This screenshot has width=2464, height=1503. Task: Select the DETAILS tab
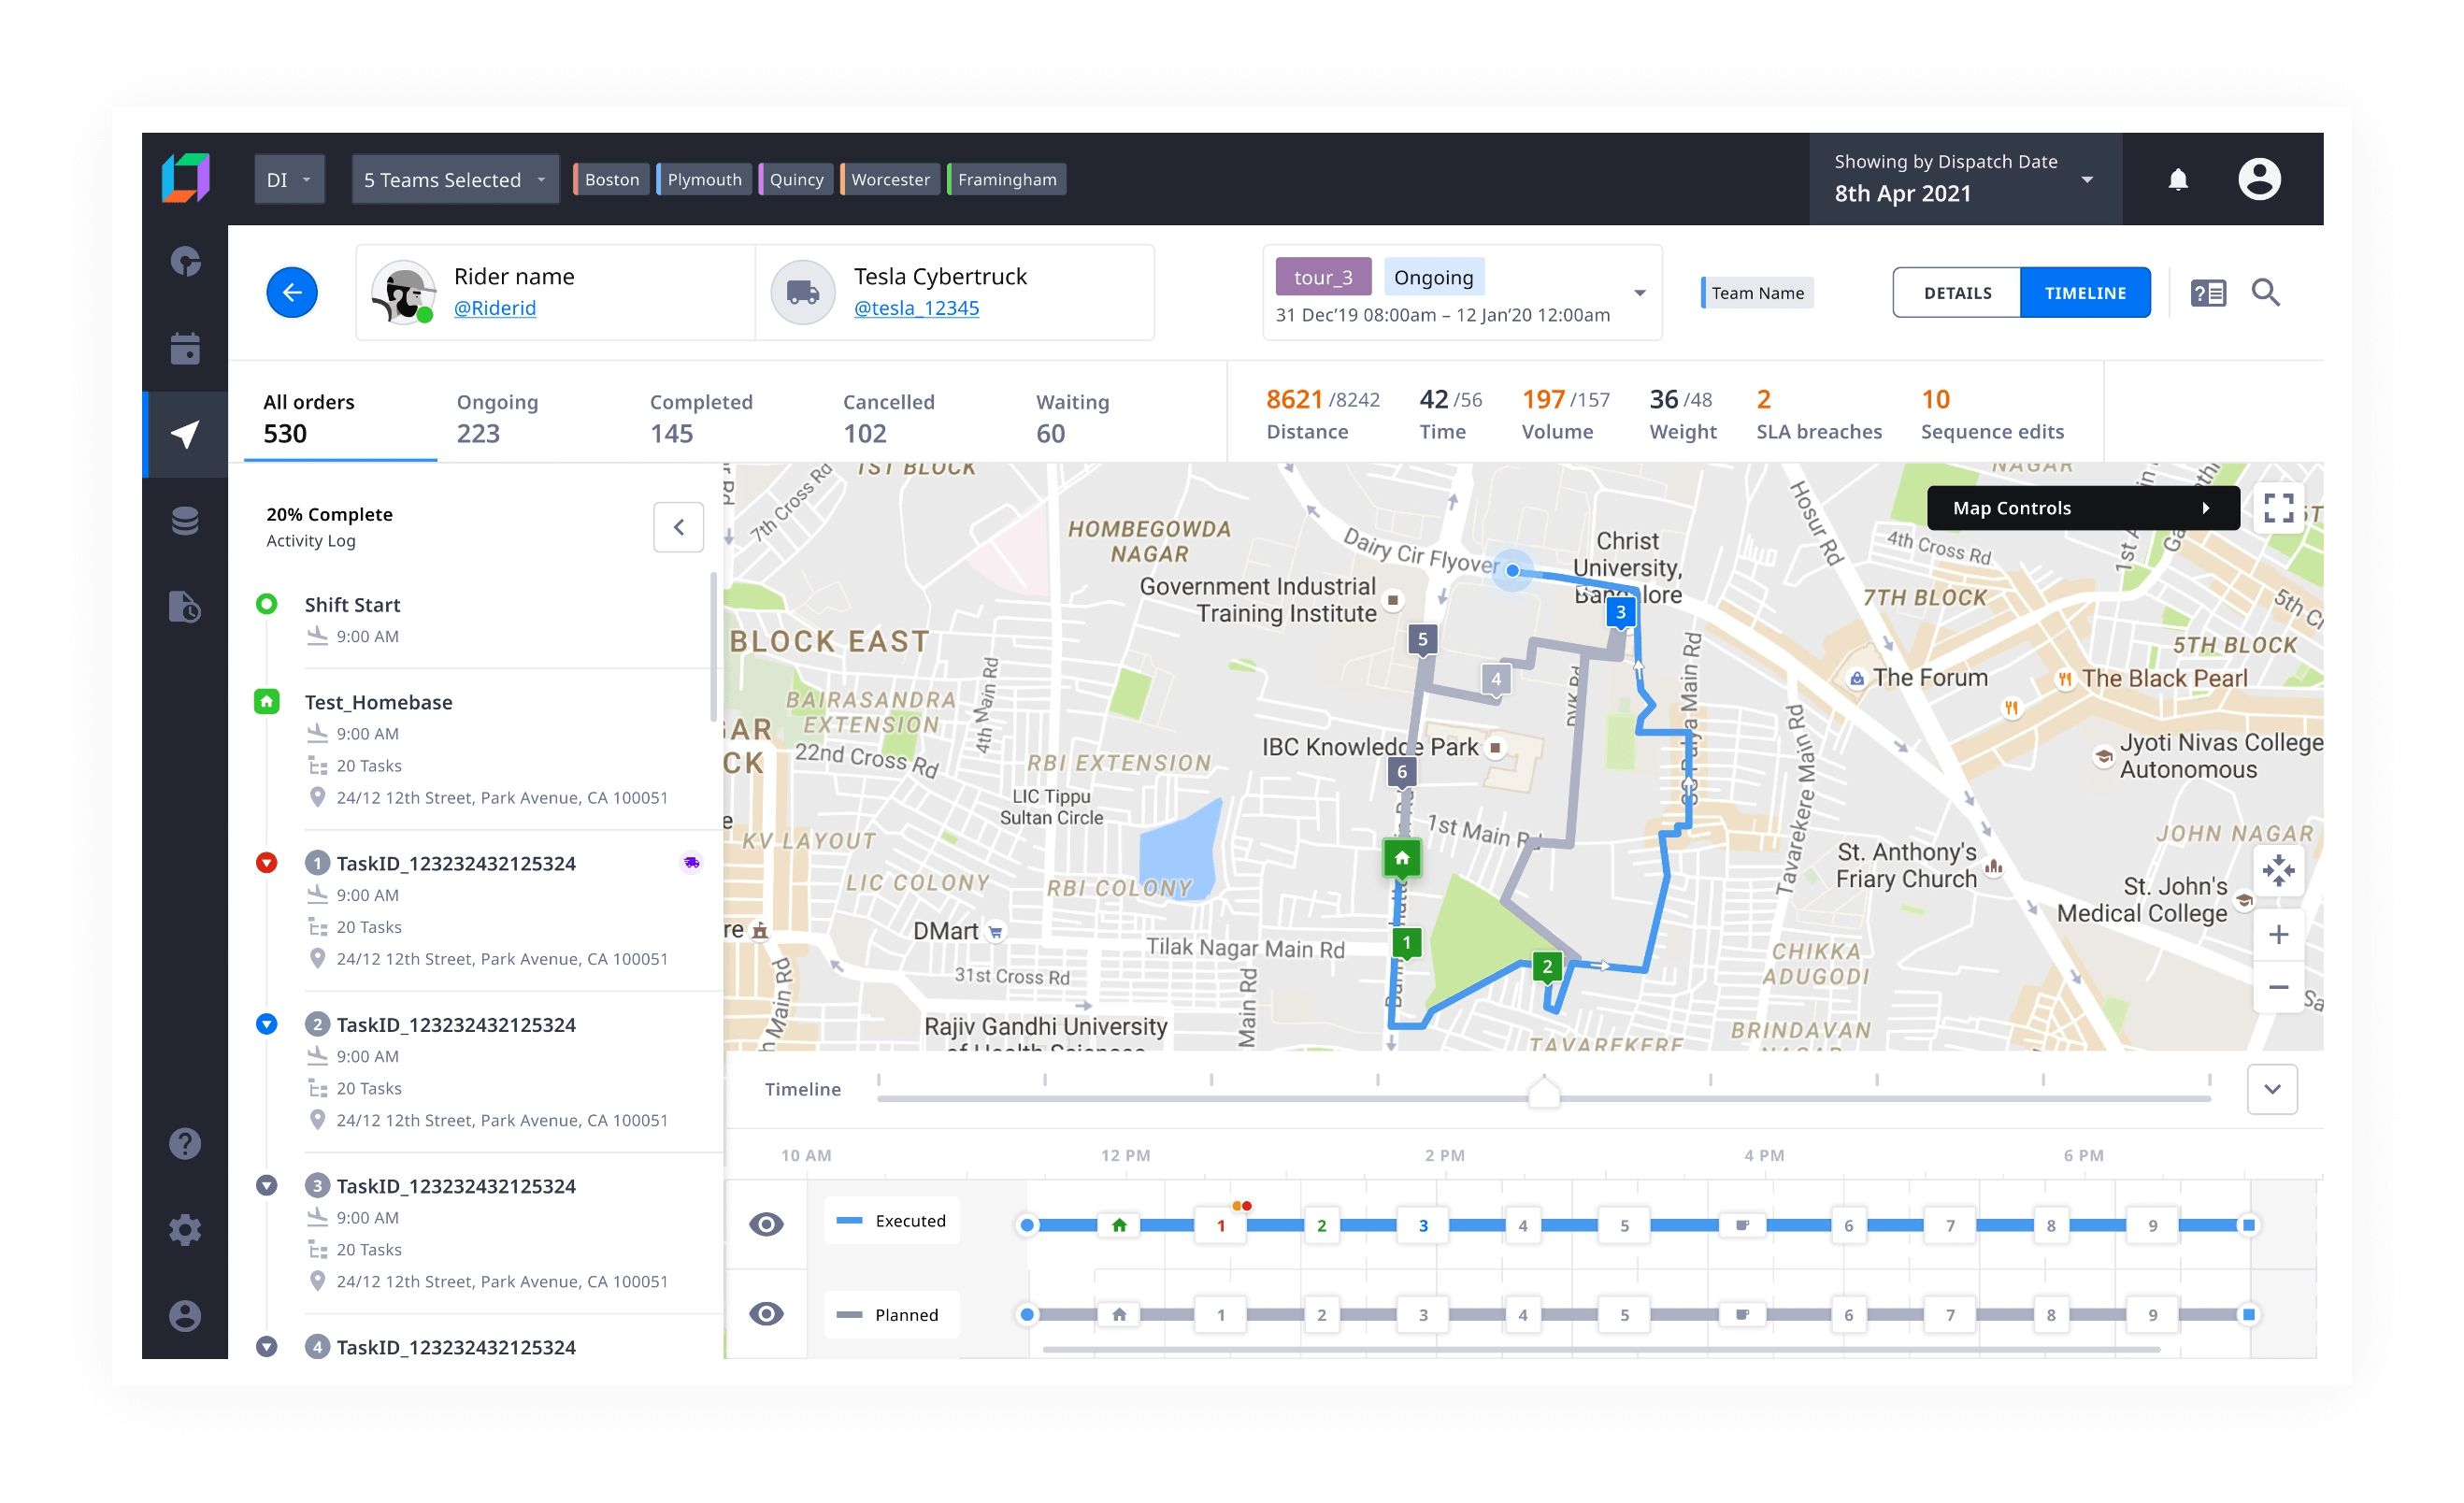coord(1959,293)
